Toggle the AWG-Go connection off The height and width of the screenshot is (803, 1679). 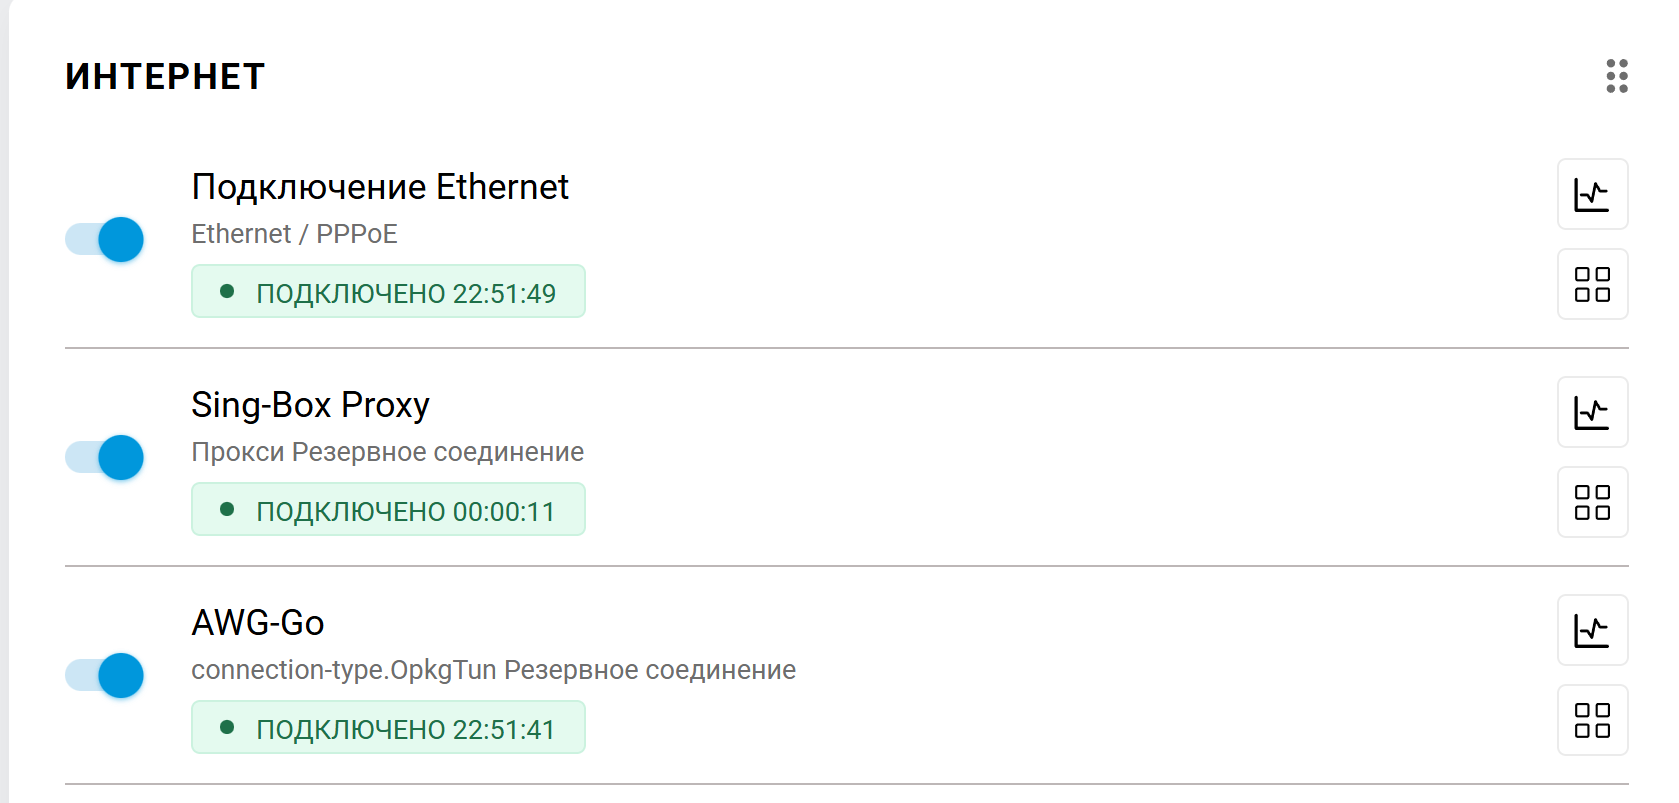[105, 676]
